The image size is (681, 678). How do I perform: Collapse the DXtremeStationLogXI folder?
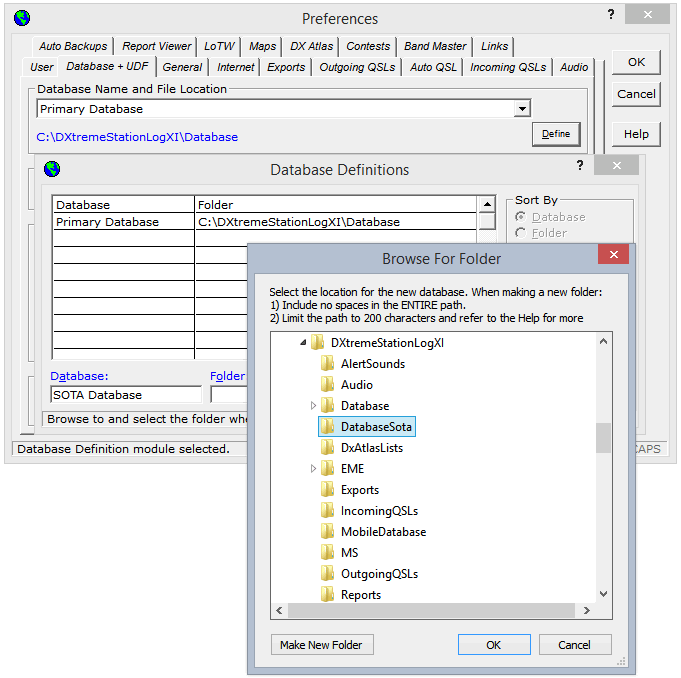point(303,343)
